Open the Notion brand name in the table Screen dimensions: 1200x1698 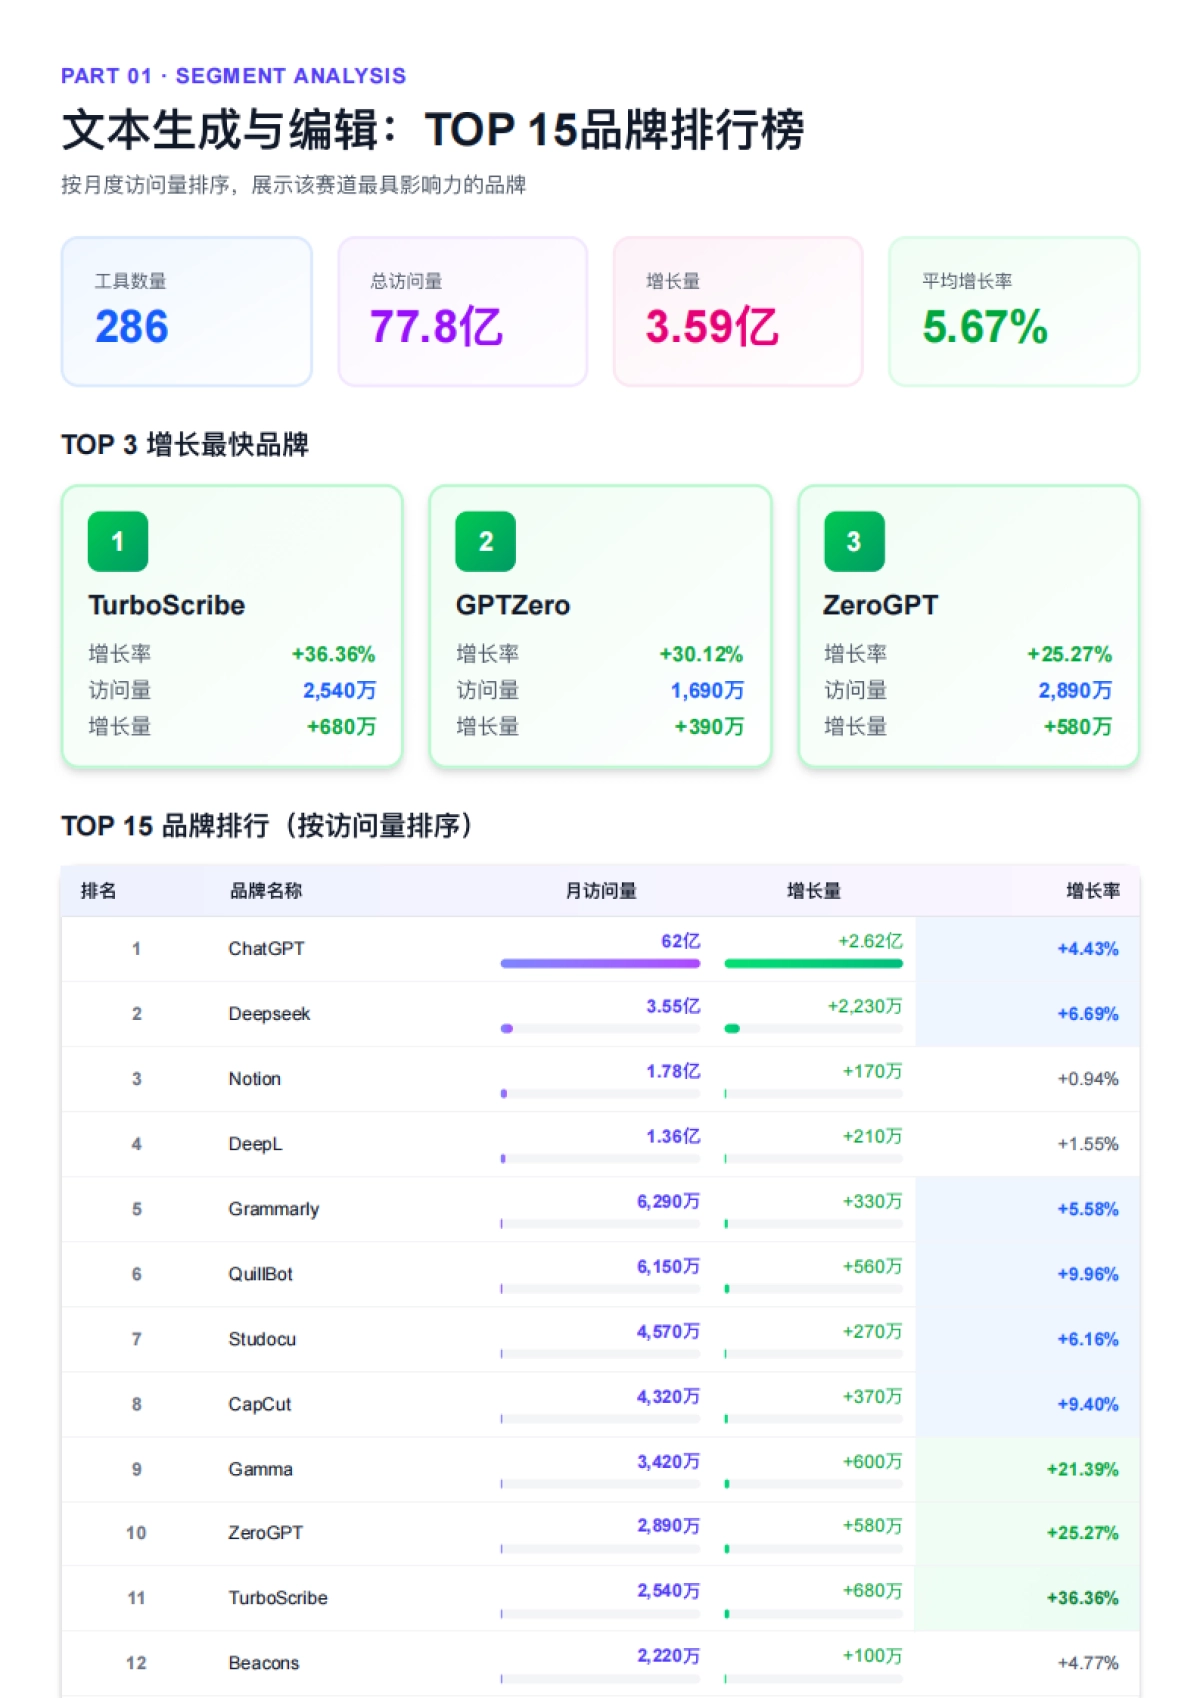[254, 1079]
